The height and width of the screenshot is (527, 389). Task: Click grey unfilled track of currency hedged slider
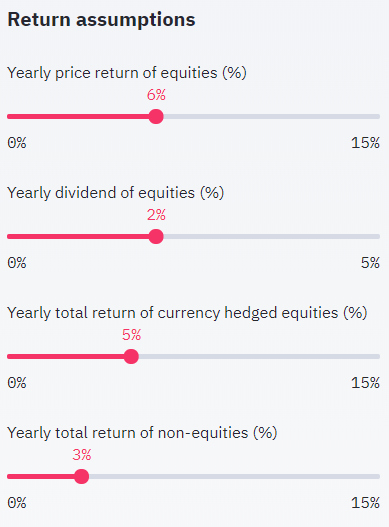[259, 356]
